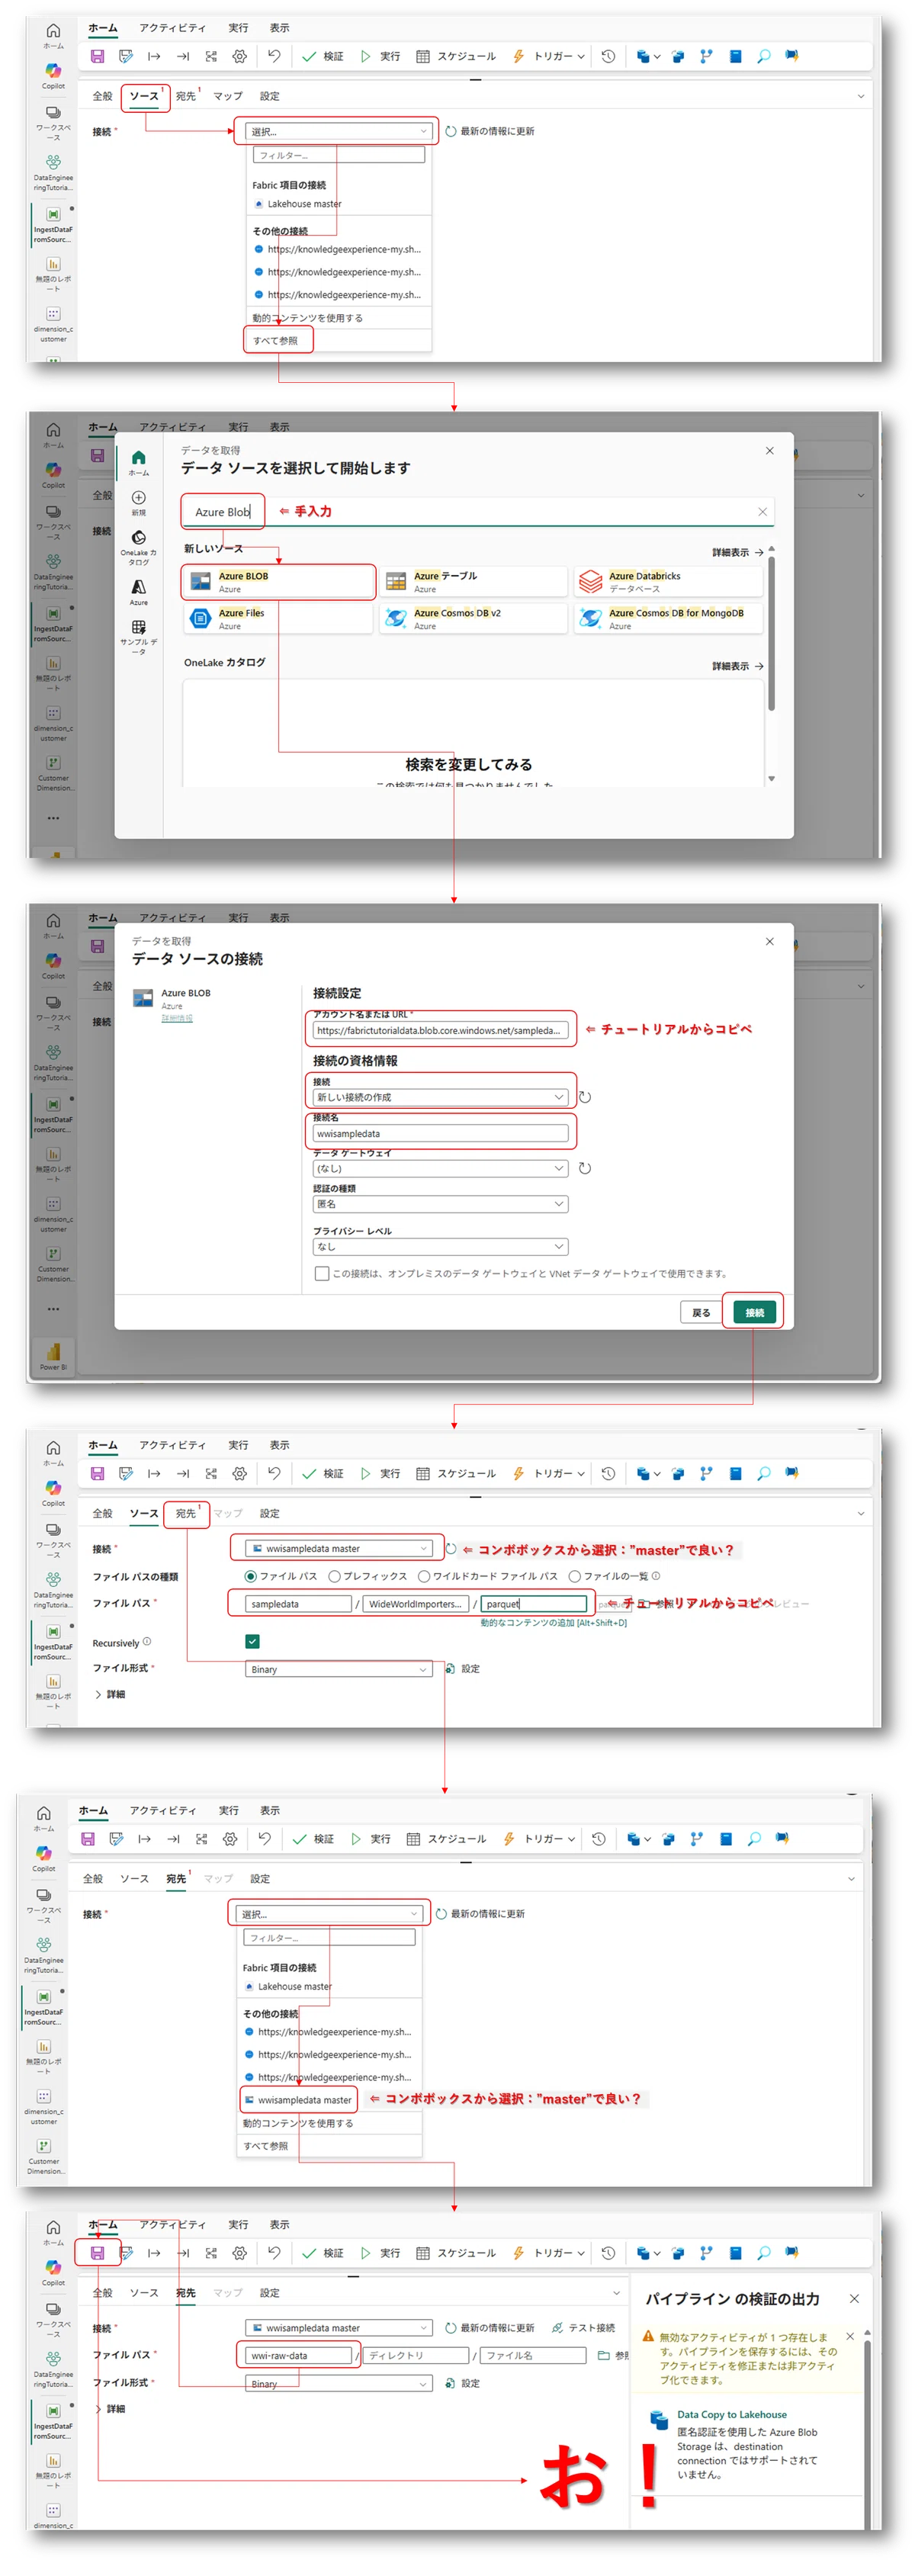The height and width of the screenshot is (2576, 915).
Task: Open the 新しい接続の作成 connection dropdown
Action: [x=440, y=1097]
